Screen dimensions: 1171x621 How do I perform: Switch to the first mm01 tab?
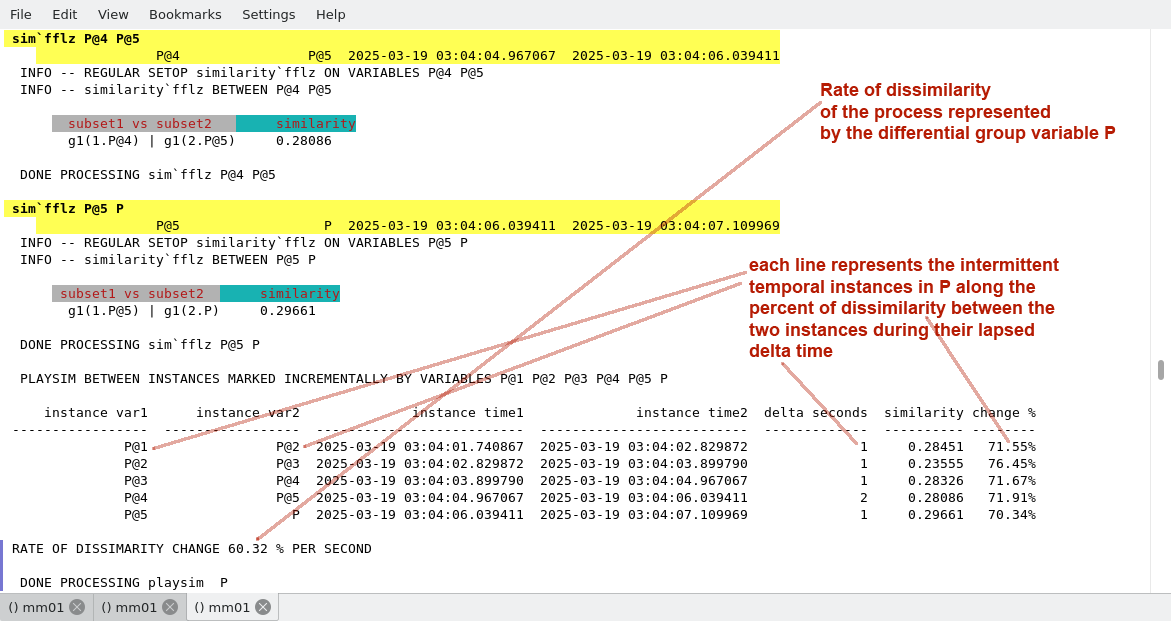[x=37, y=607]
